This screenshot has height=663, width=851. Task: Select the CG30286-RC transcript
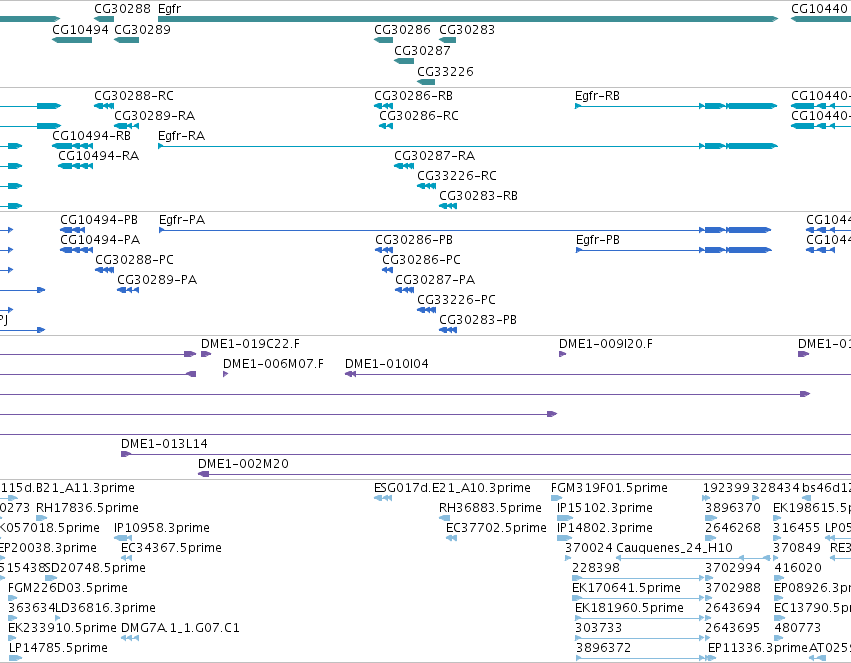(x=386, y=126)
